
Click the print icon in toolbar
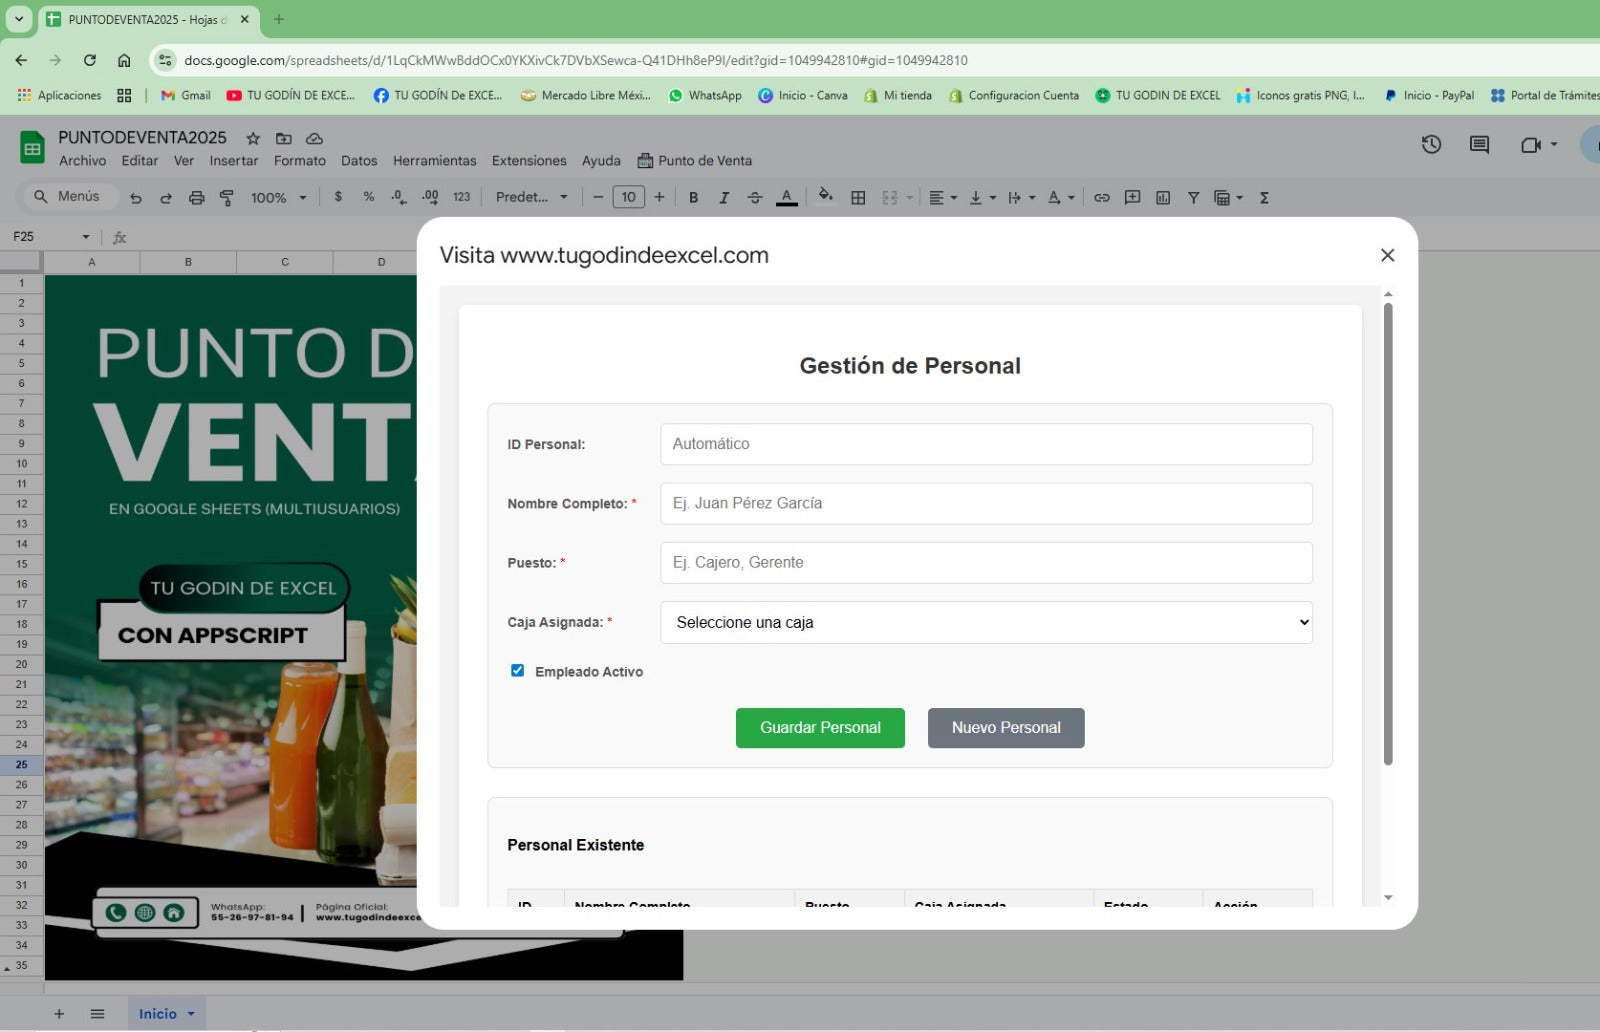197,198
